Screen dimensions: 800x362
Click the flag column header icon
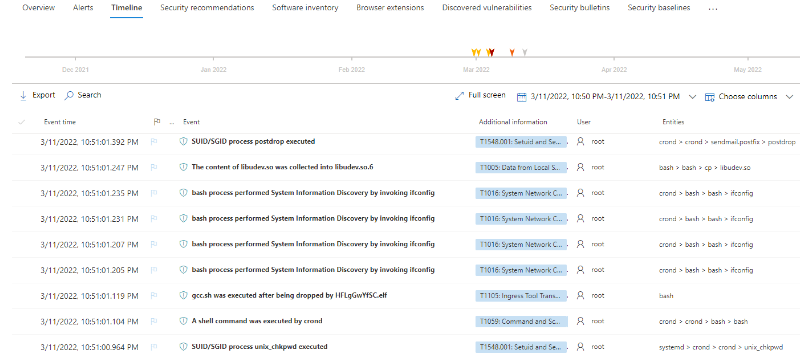(x=157, y=122)
